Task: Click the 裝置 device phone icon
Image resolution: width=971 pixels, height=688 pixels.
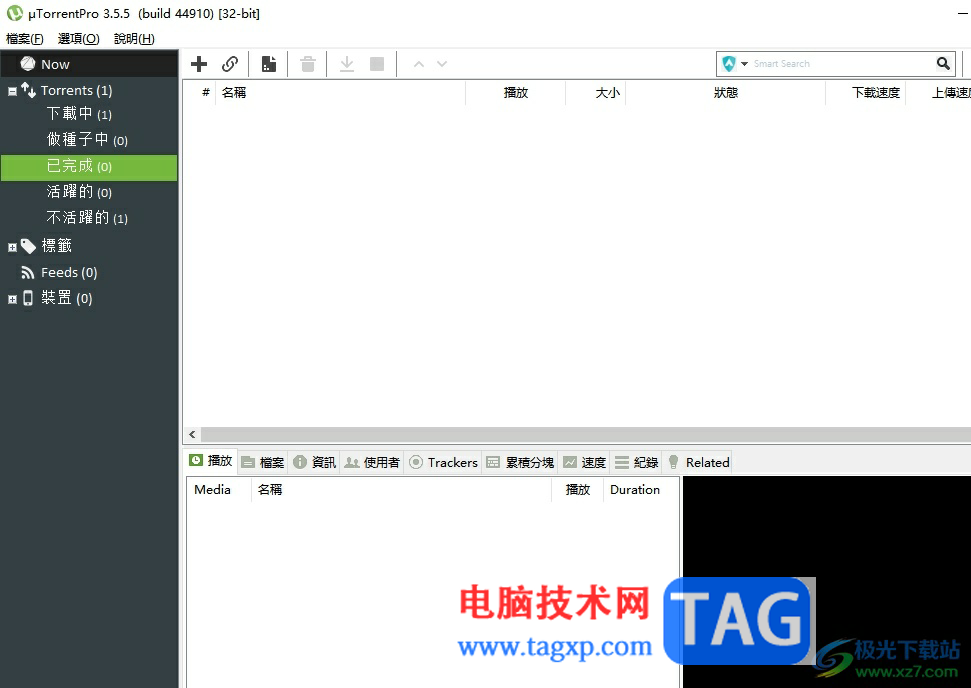Action: (x=28, y=298)
